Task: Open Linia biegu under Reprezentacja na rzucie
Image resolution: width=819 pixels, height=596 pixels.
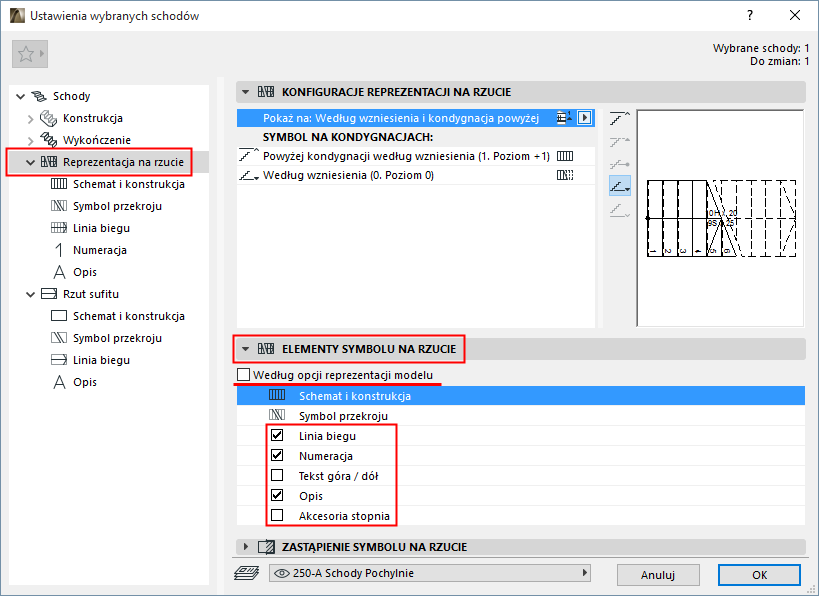Action: coord(101,228)
